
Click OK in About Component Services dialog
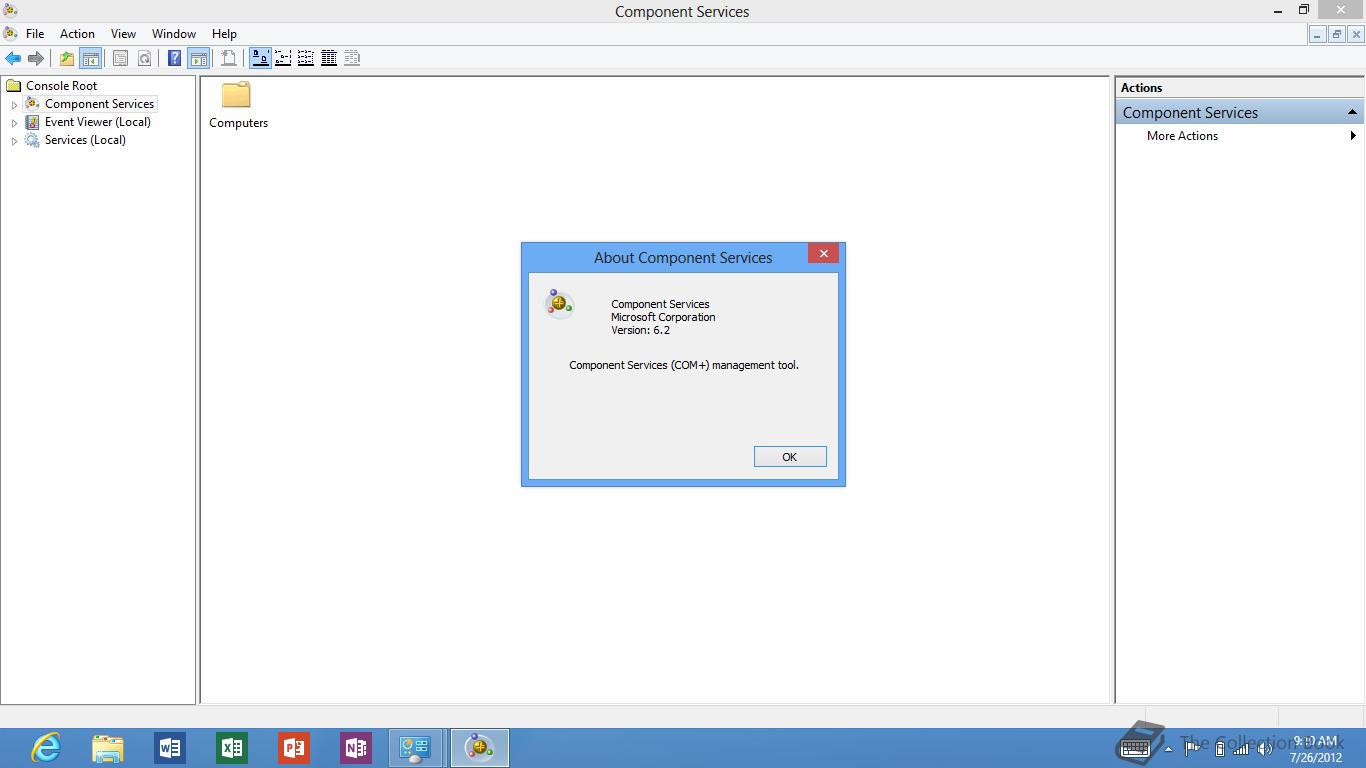pos(790,457)
